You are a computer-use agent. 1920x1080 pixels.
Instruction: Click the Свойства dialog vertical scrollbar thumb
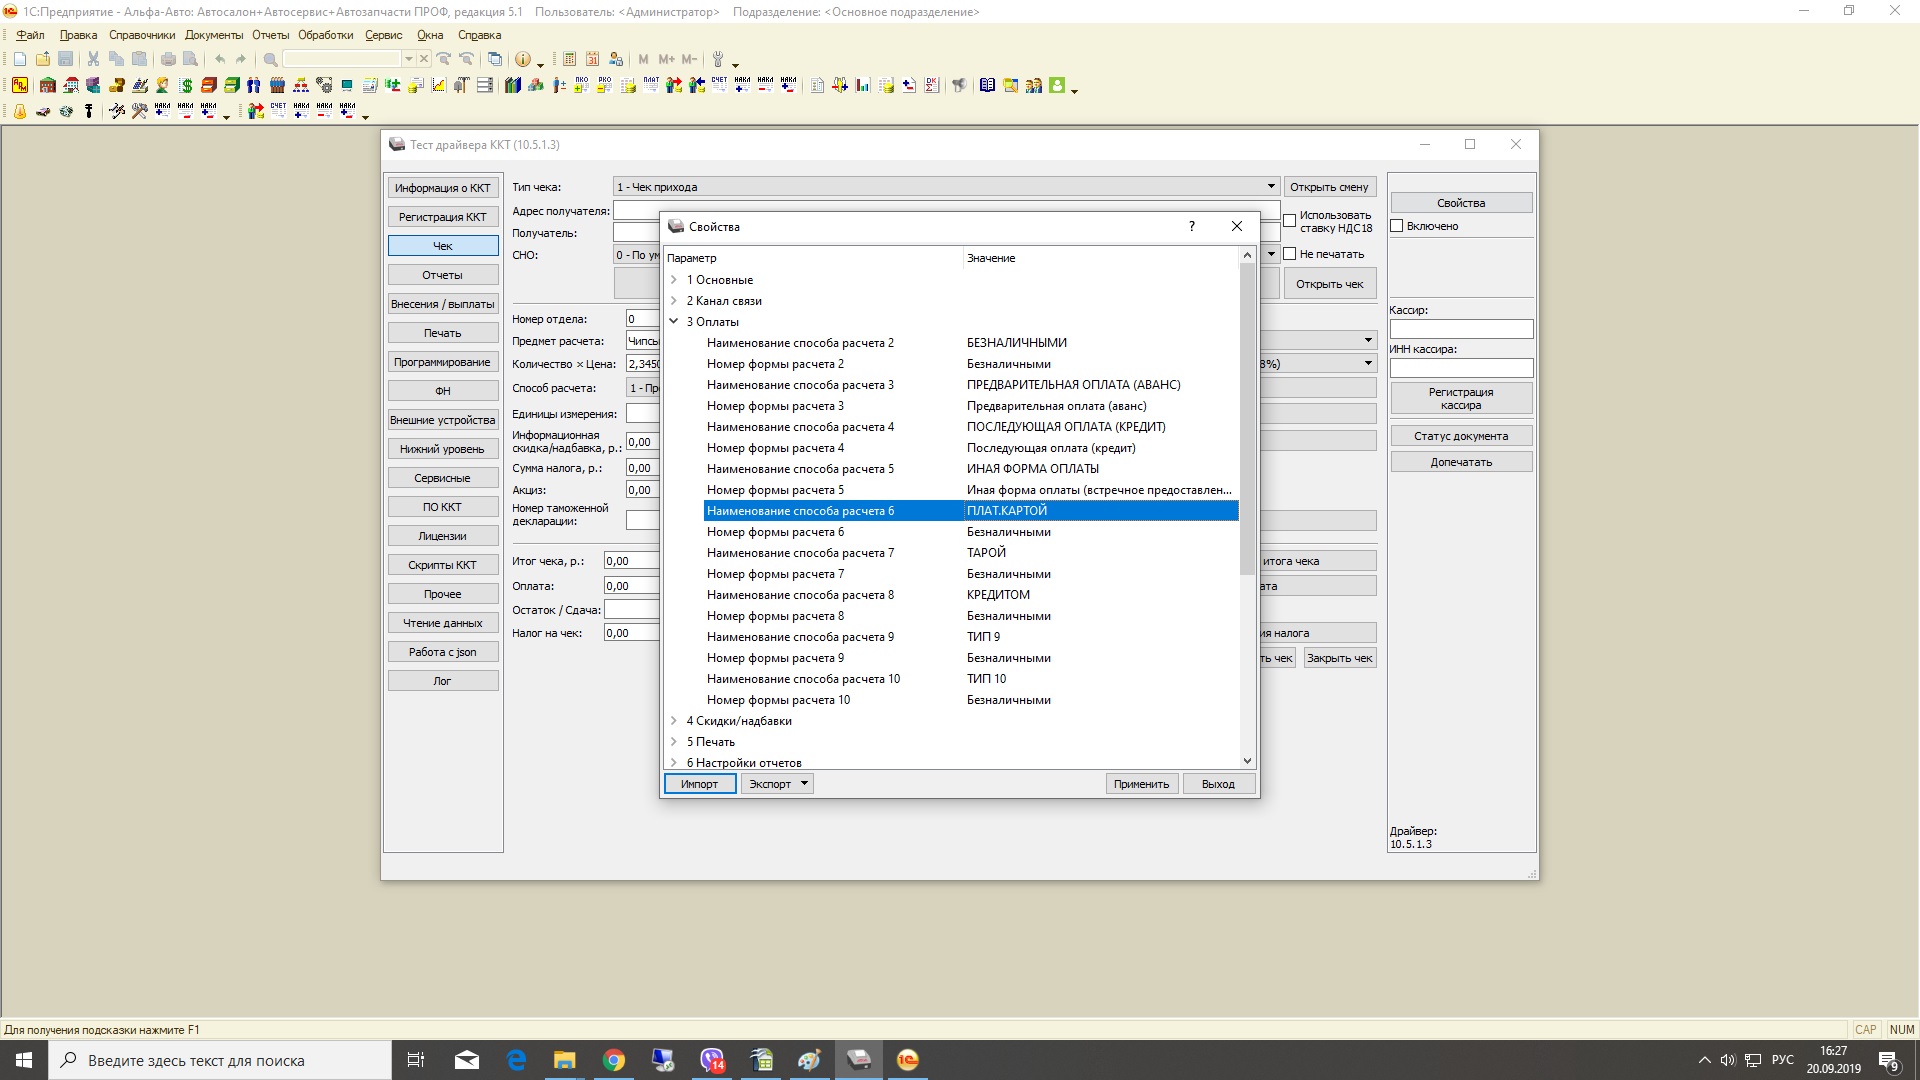tap(1247, 419)
